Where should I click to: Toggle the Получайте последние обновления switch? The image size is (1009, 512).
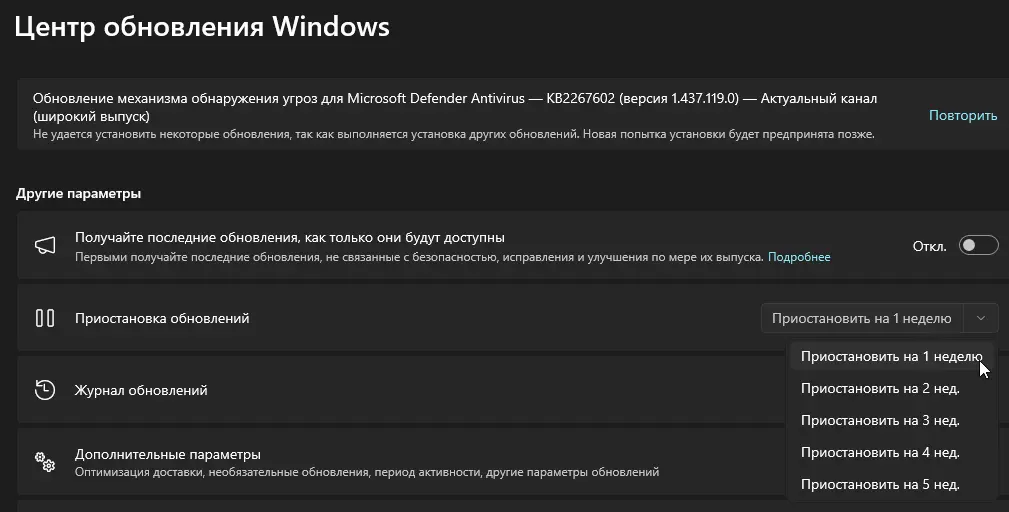[978, 246]
